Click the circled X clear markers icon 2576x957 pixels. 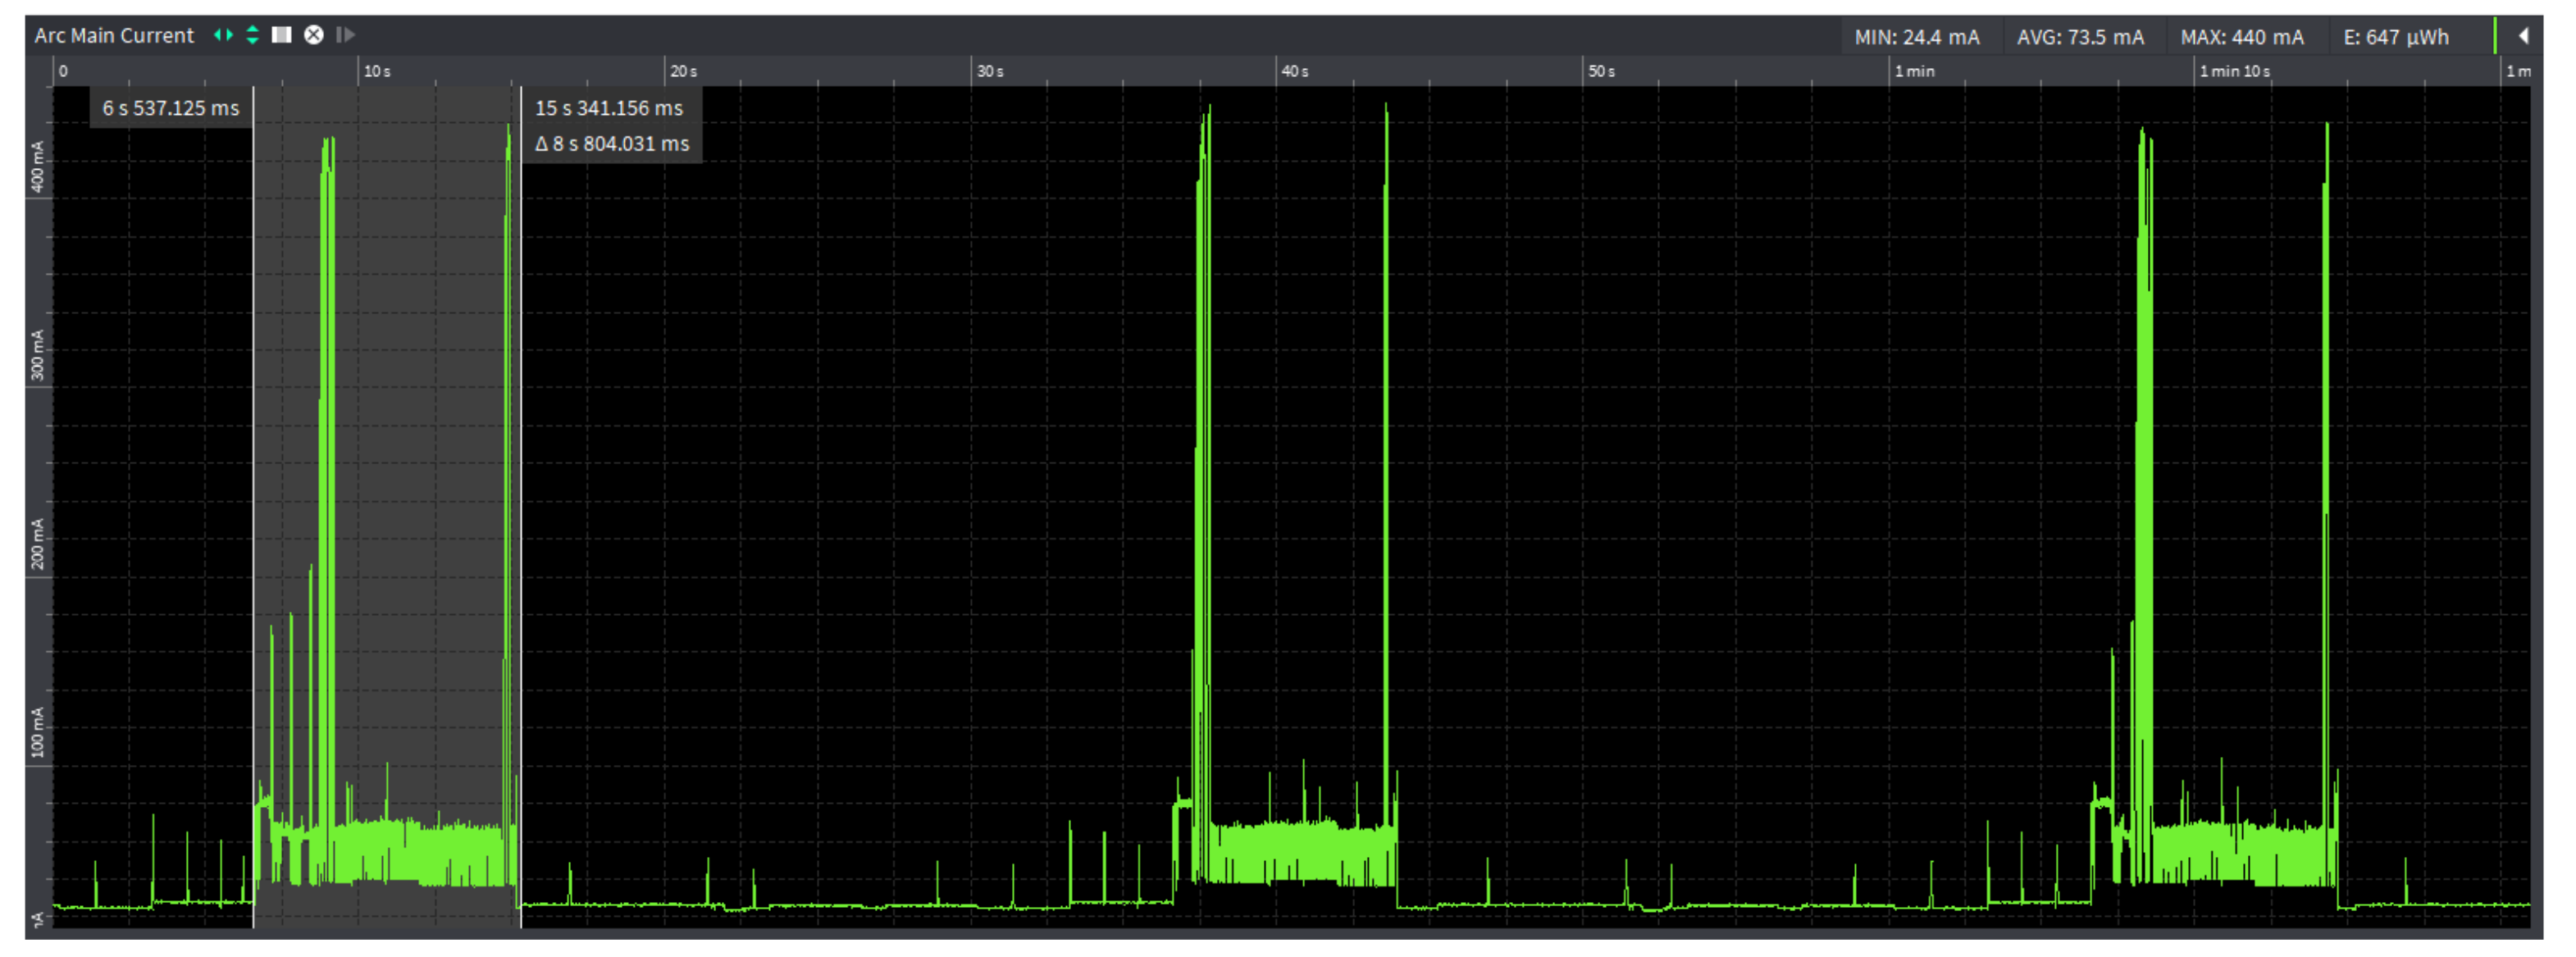pos(314,35)
